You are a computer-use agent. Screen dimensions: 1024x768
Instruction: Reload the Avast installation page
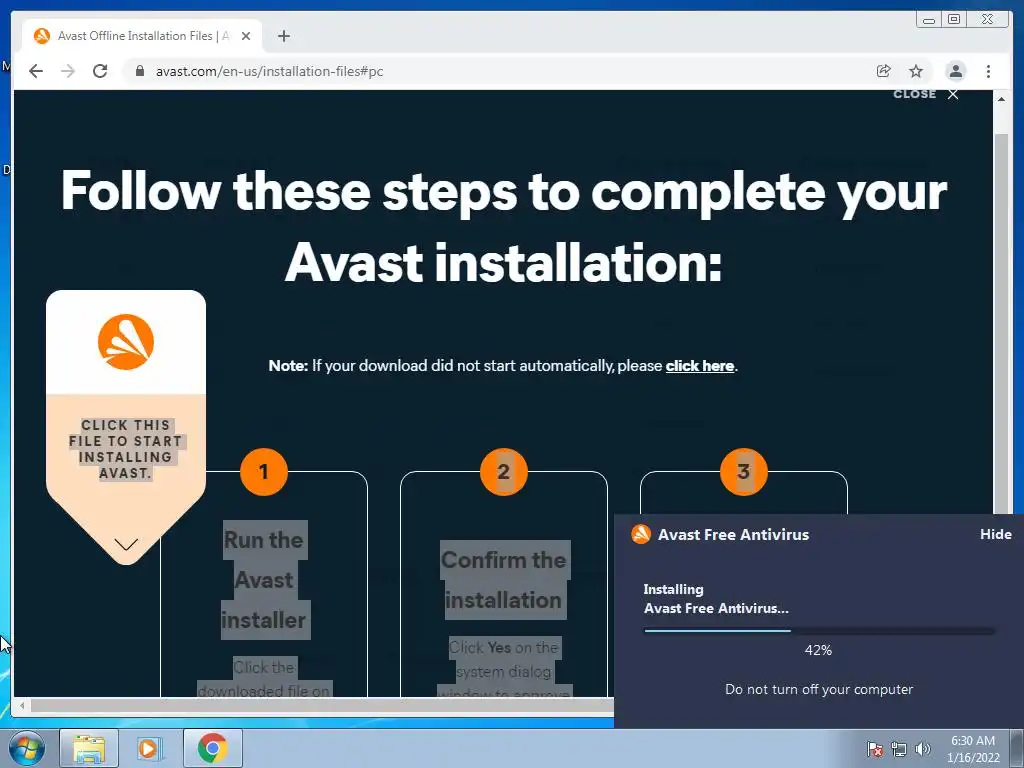pos(100,71)
